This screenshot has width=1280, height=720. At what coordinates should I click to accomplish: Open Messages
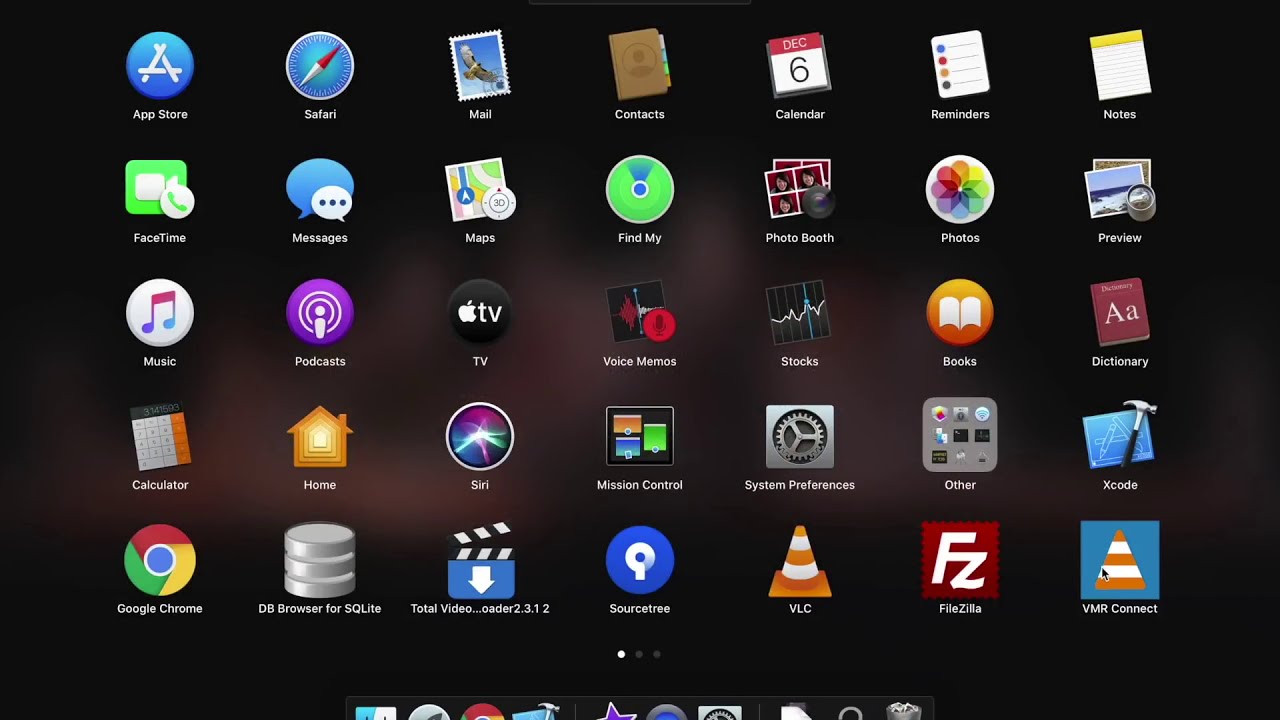tap(320, 189)
